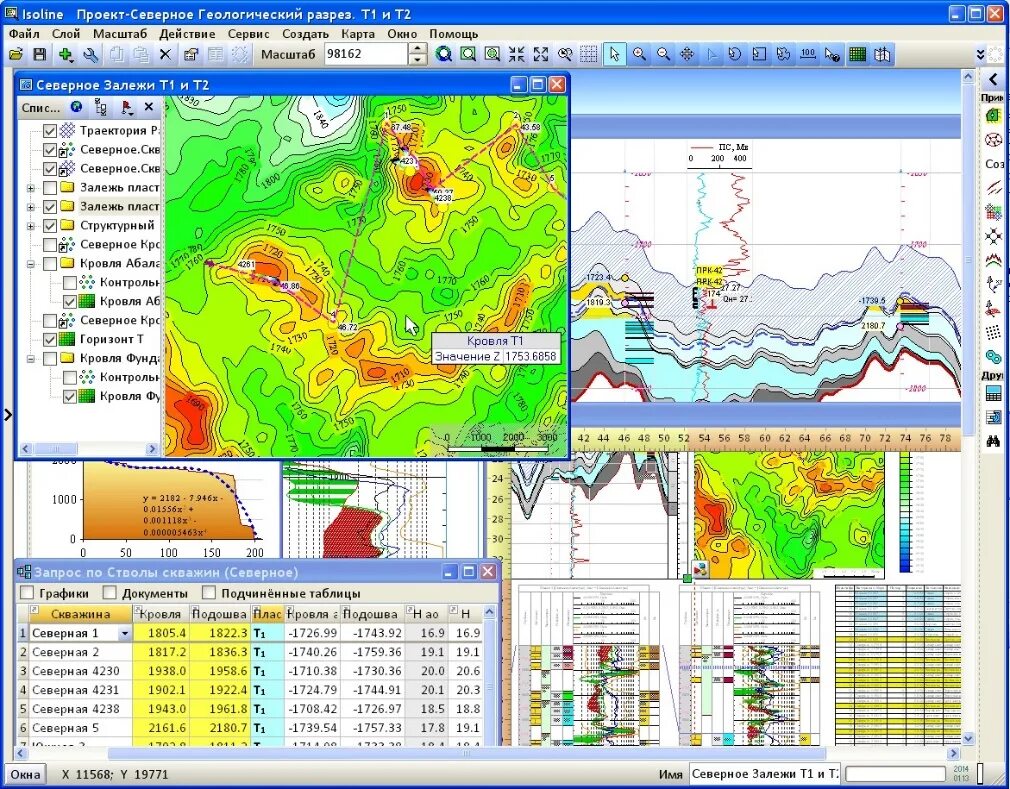Image resolution: width=1010 pixels, height=789 pixels.
Task: Uncheck the Кровля Фу grid layer checkbox
Action: pyautogui.click(x=70, y=397)
